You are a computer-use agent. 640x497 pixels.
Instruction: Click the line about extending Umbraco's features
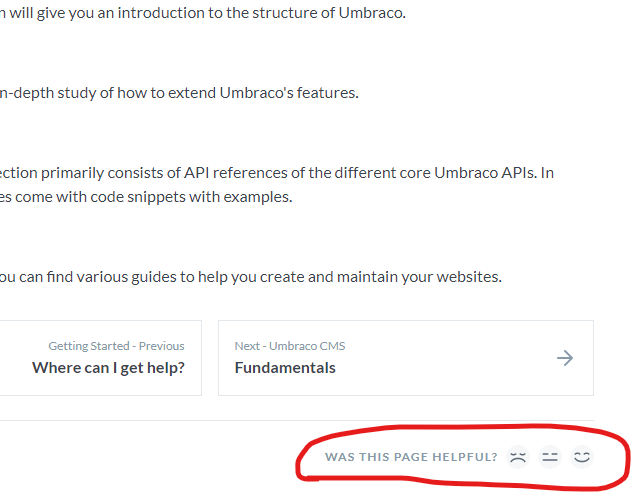coord(180,93)
